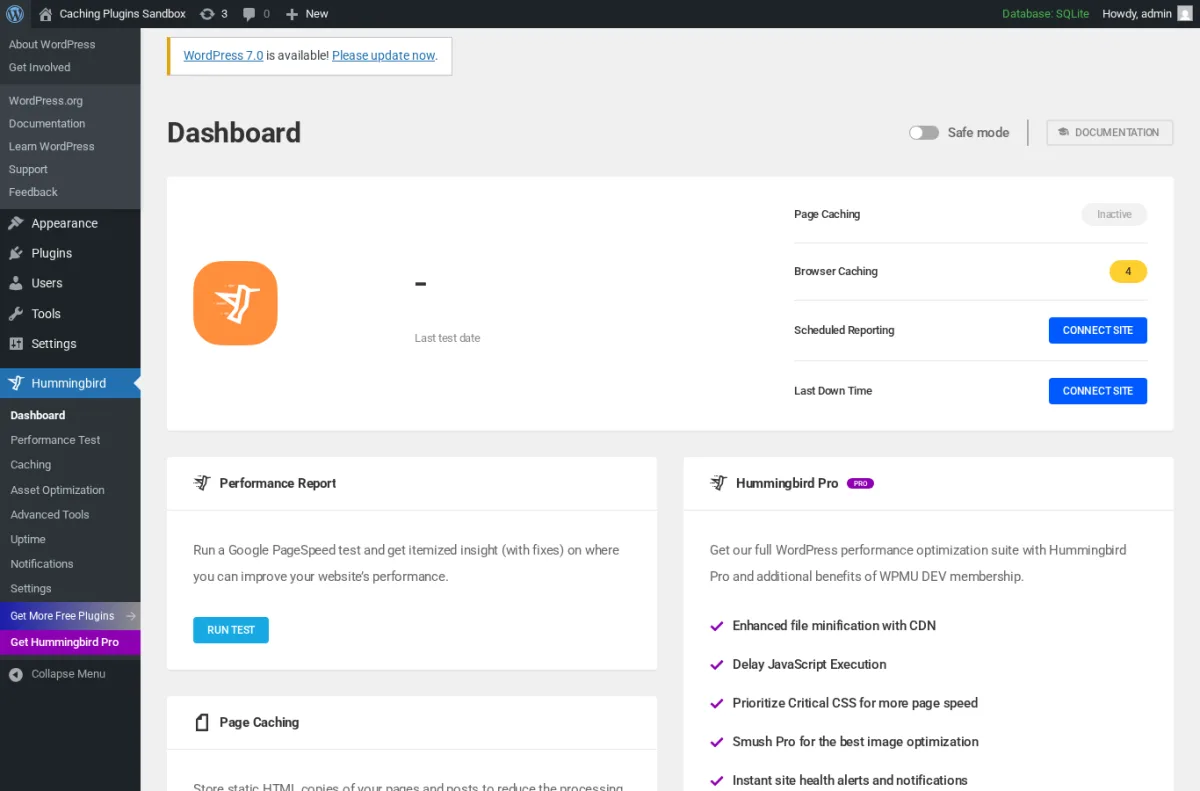
Task: Click Connect Site for Scheduled Reporting
Action: point(1098,330)
